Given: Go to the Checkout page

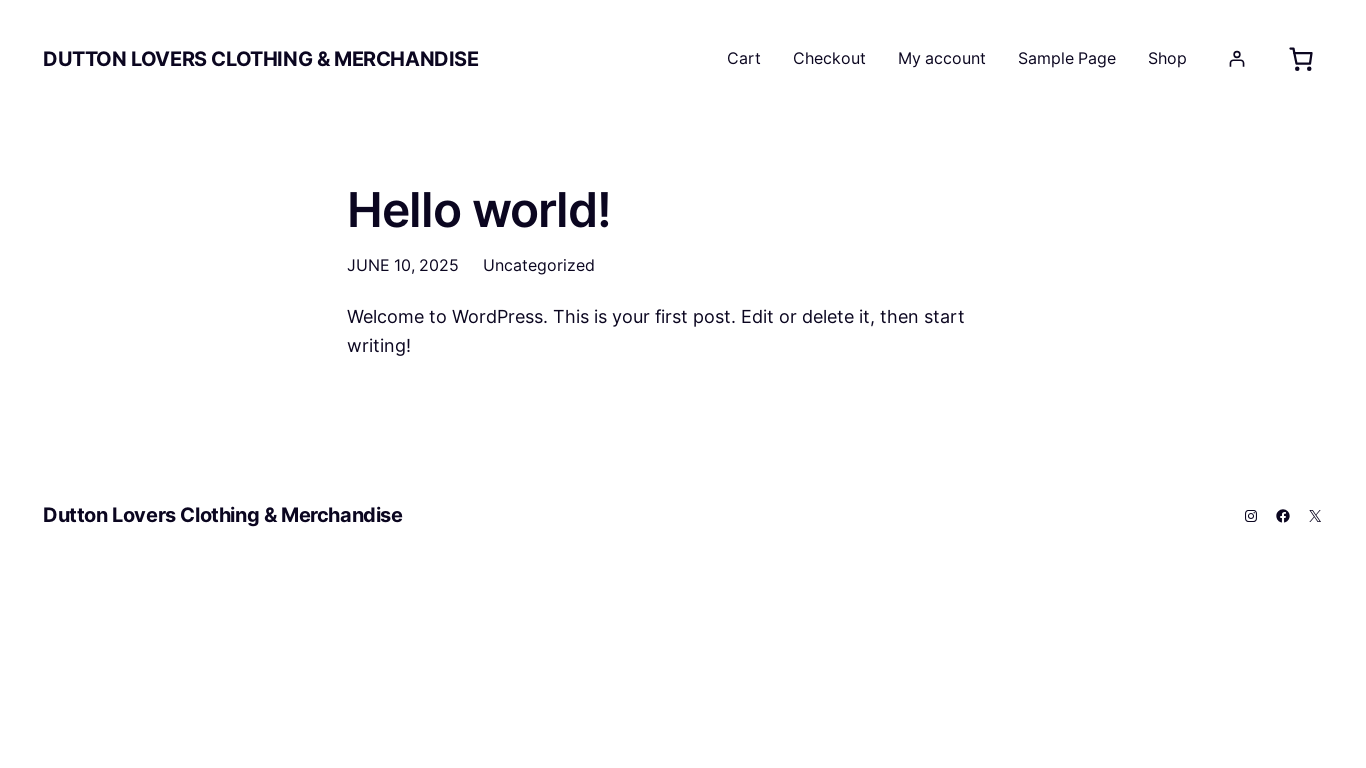Looking at the screenshot, I should tap(829, 59).
